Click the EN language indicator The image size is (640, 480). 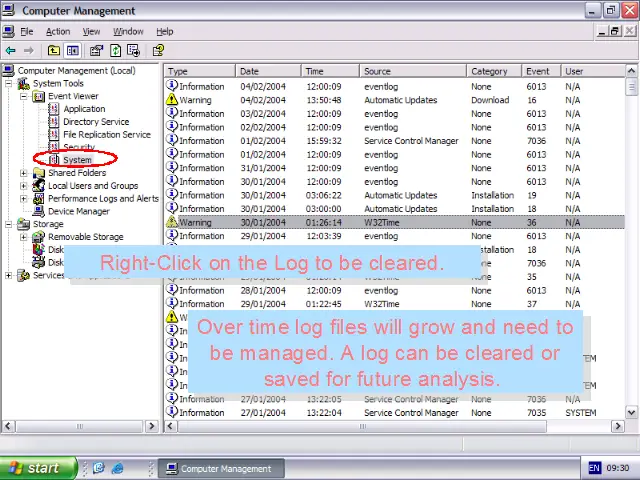pyautogui.click(x=594, y=468)
